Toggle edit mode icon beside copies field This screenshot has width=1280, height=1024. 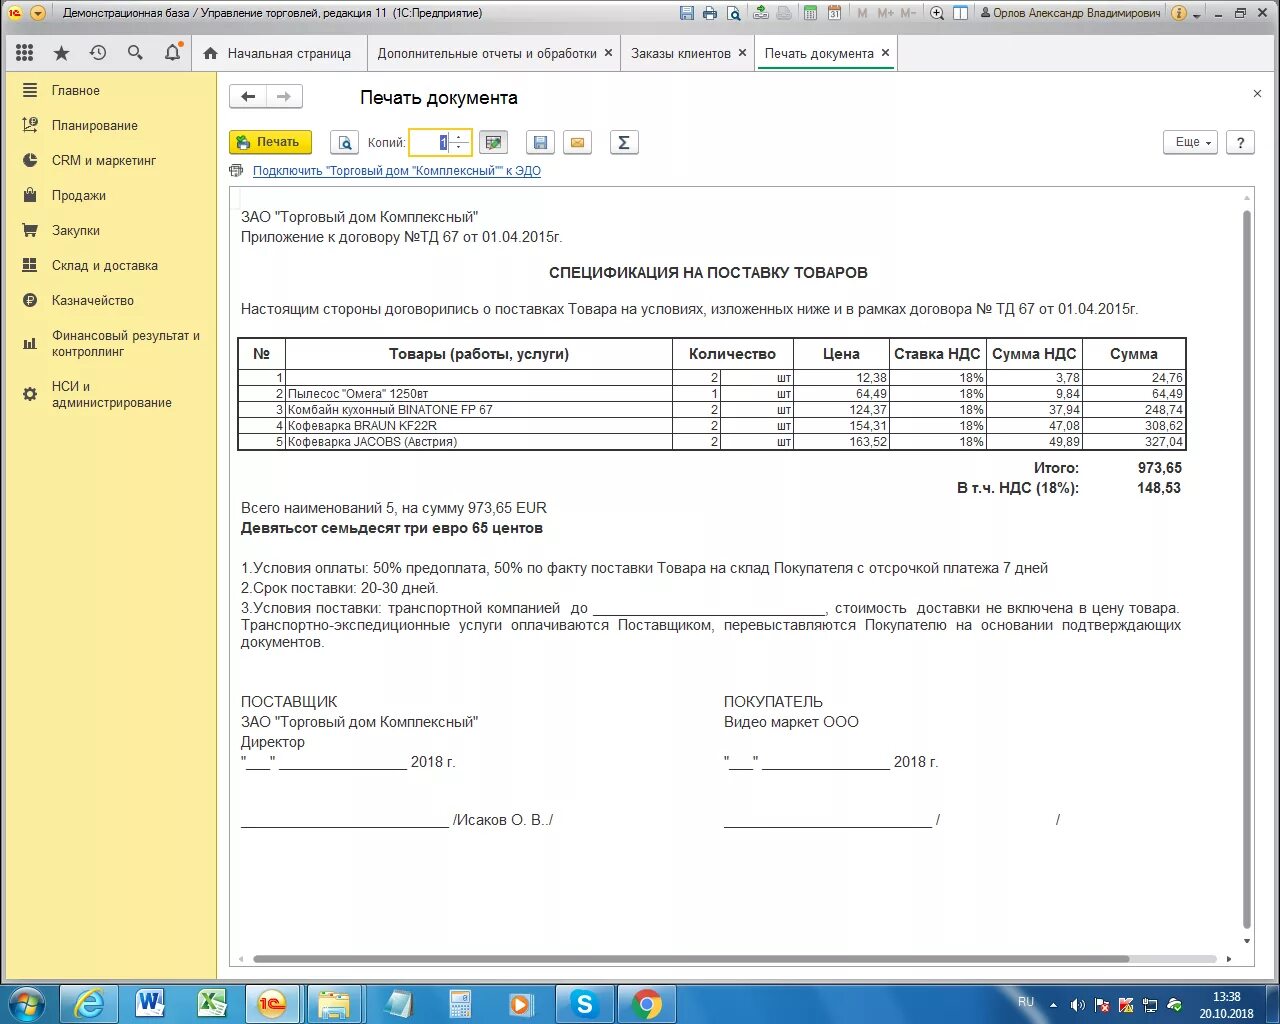(x=493, y=142)
